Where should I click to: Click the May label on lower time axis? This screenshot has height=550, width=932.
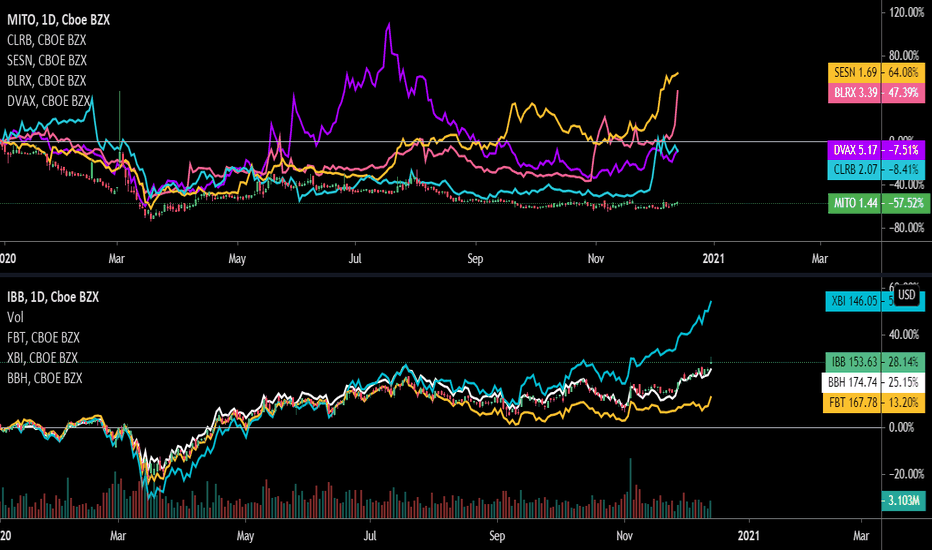(x=245, y=536)
